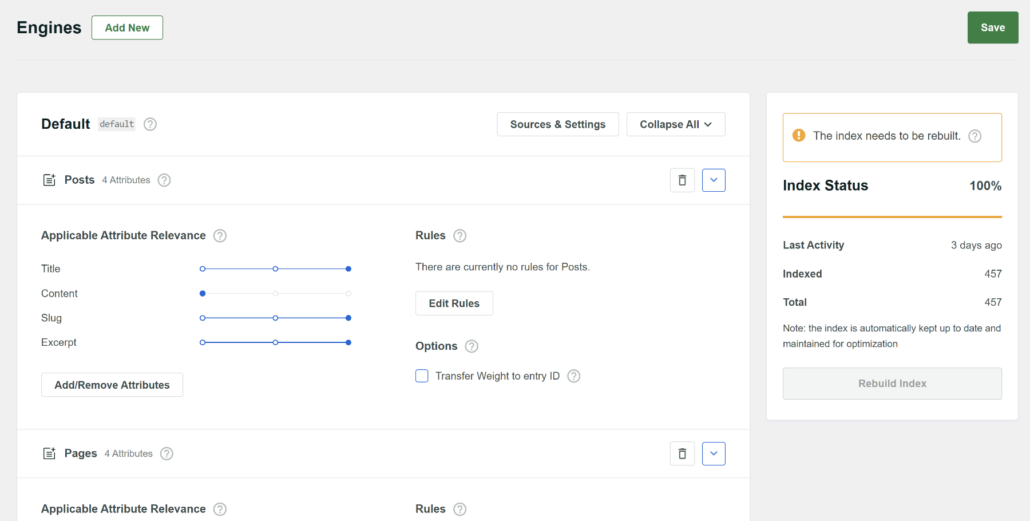Open Sources & Settings
1030x521 pixels.
(558, 124)
